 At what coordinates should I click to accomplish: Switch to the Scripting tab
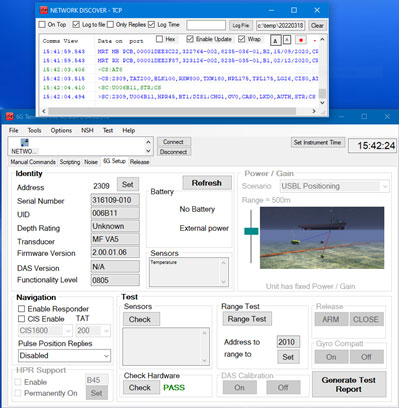(x=70, y=162)
